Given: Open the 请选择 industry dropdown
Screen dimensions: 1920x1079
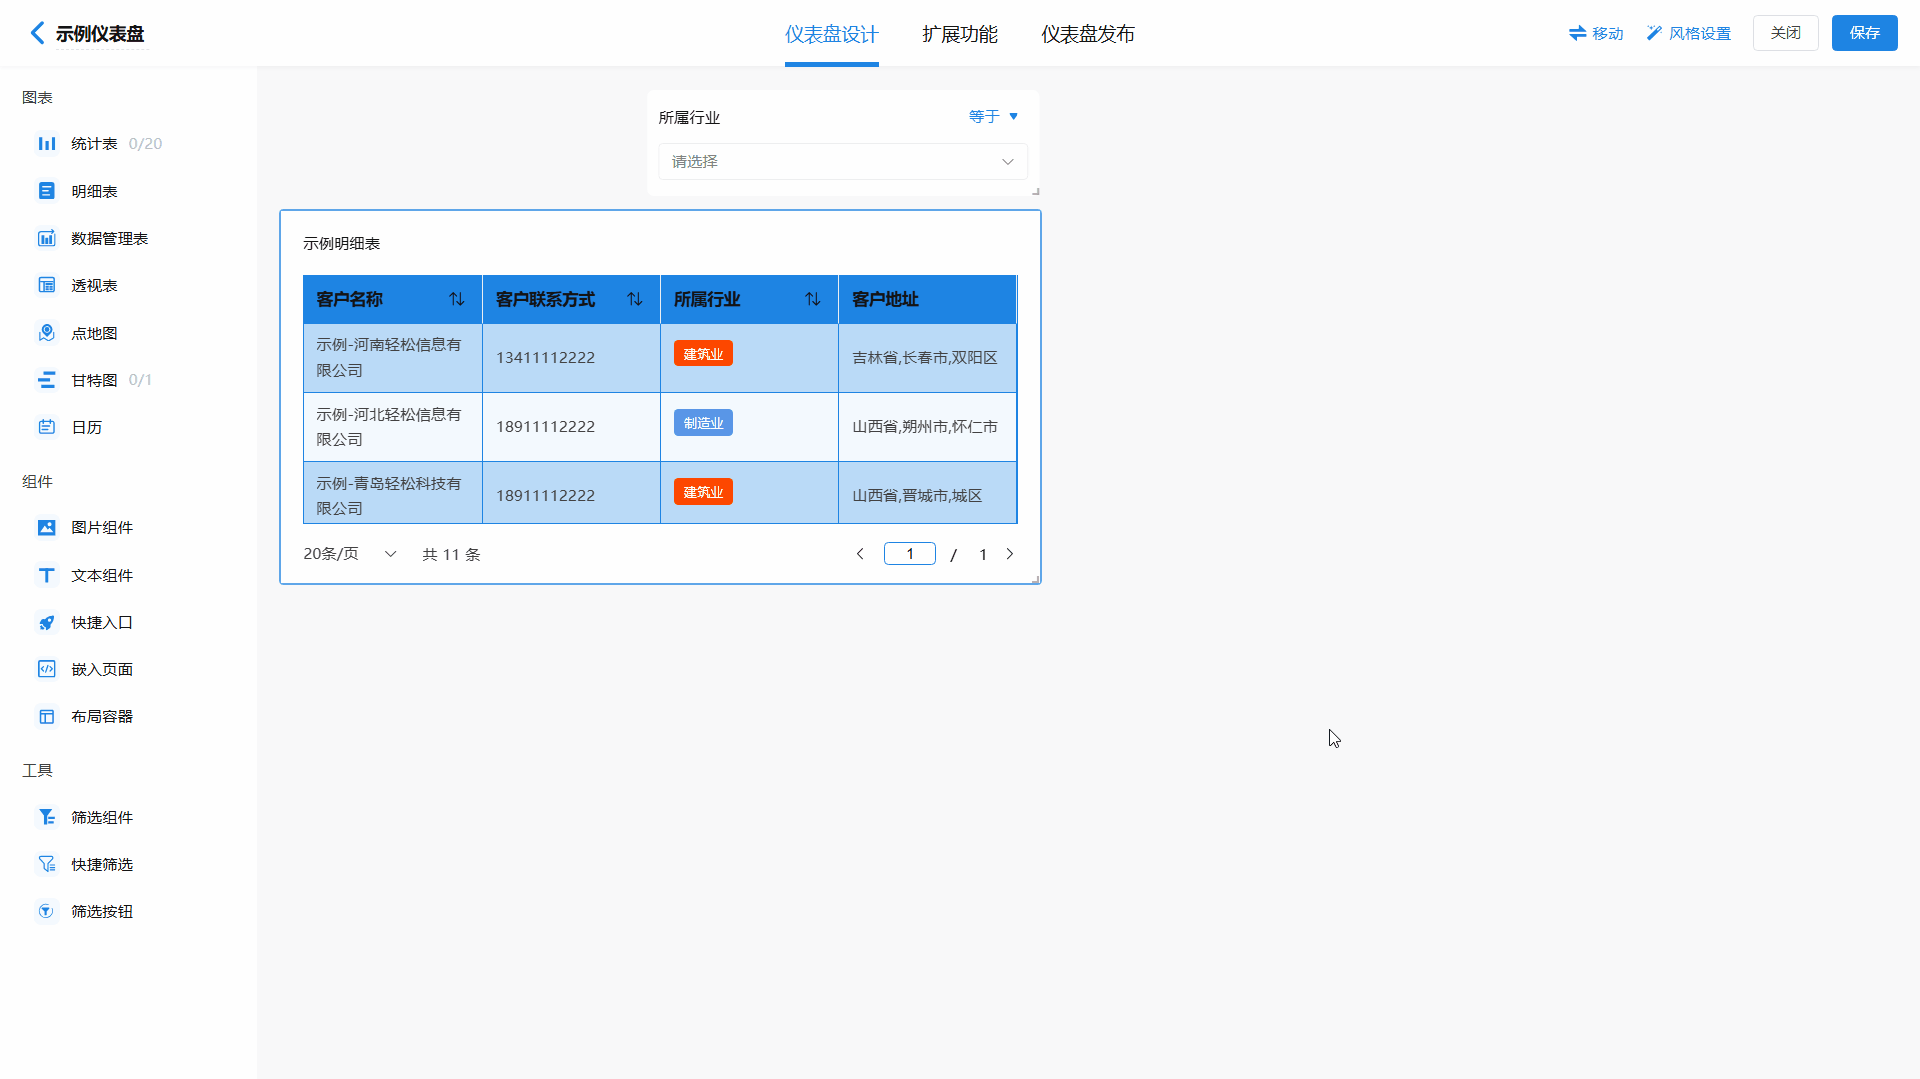Looking at the screenshot, I should tap(843, 162).
